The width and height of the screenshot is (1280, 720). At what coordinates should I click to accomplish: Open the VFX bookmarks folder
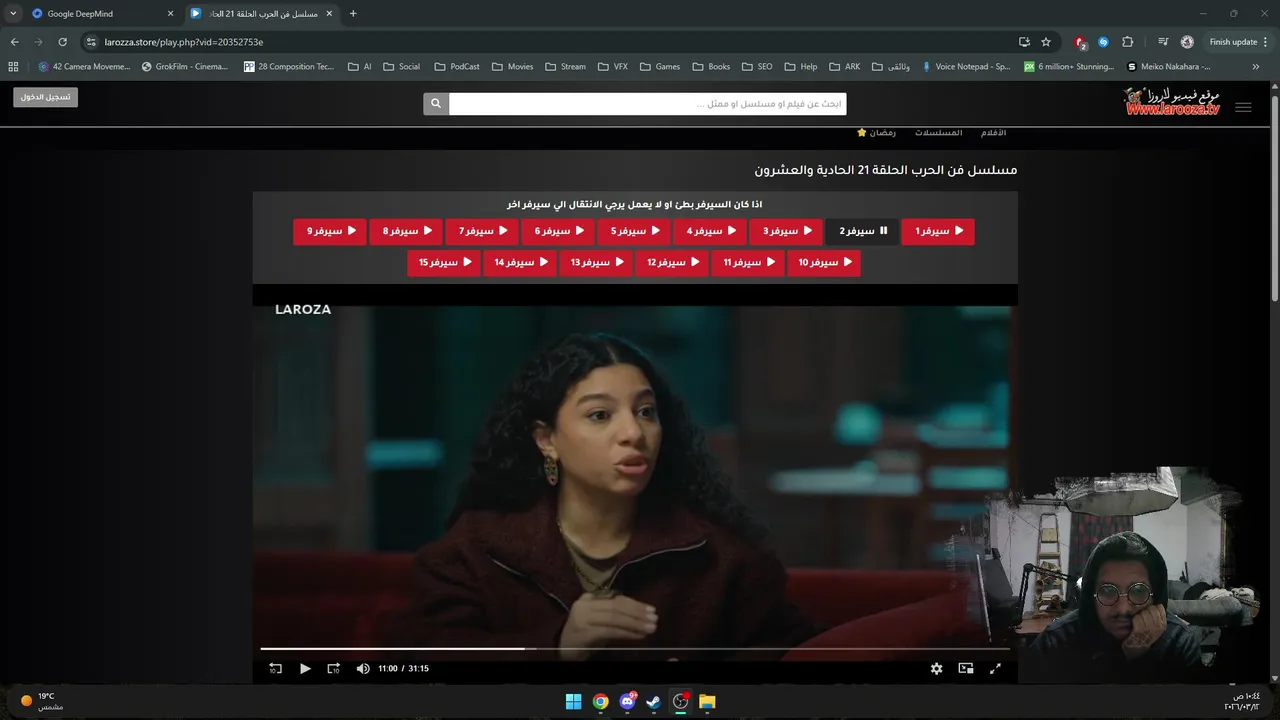pos(613,67)
